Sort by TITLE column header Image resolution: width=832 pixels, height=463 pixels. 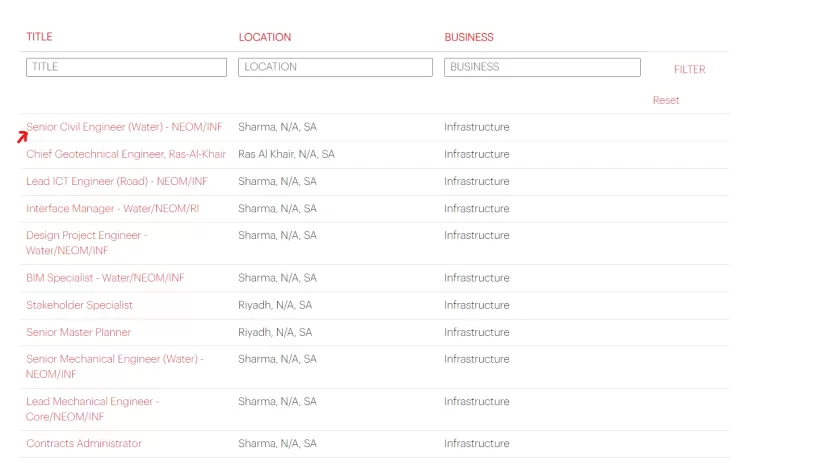point(39,37)
